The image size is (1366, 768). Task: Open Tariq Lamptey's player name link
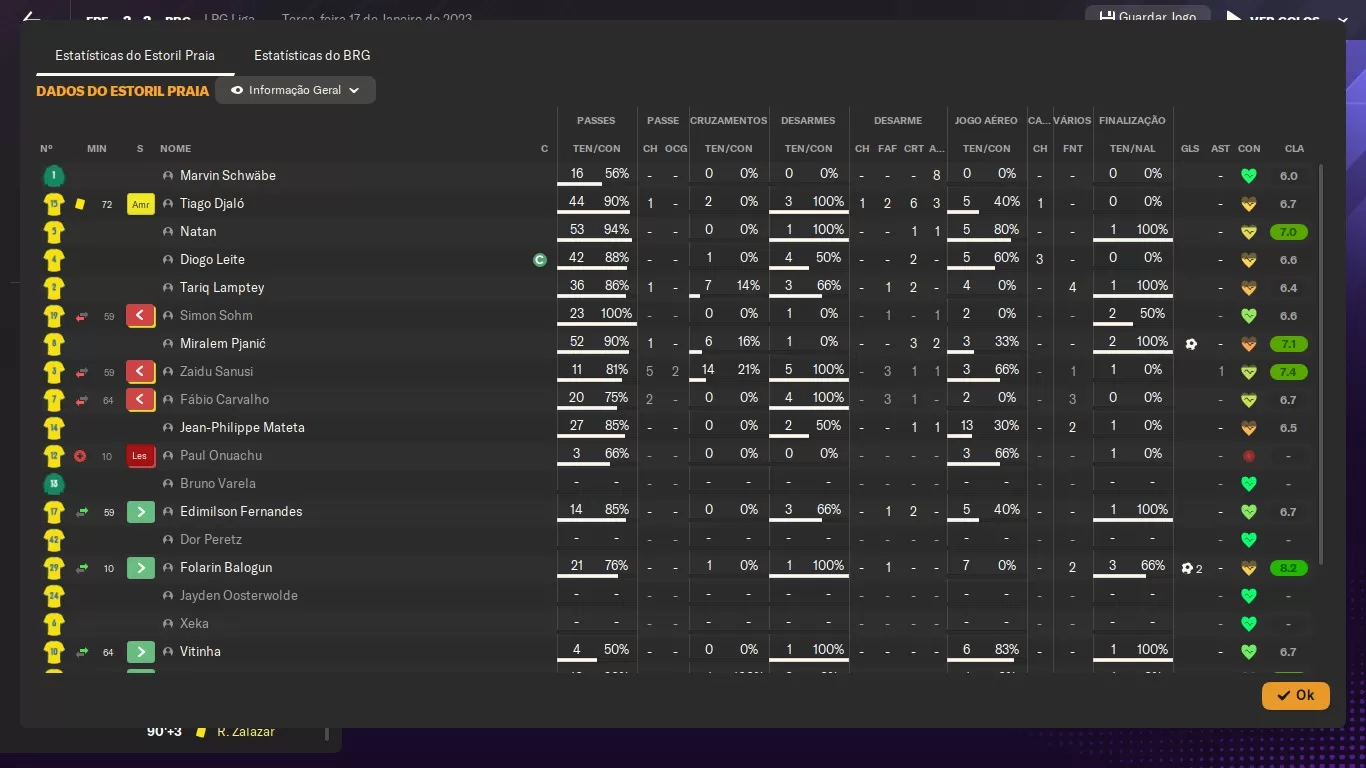click(222, 288)
